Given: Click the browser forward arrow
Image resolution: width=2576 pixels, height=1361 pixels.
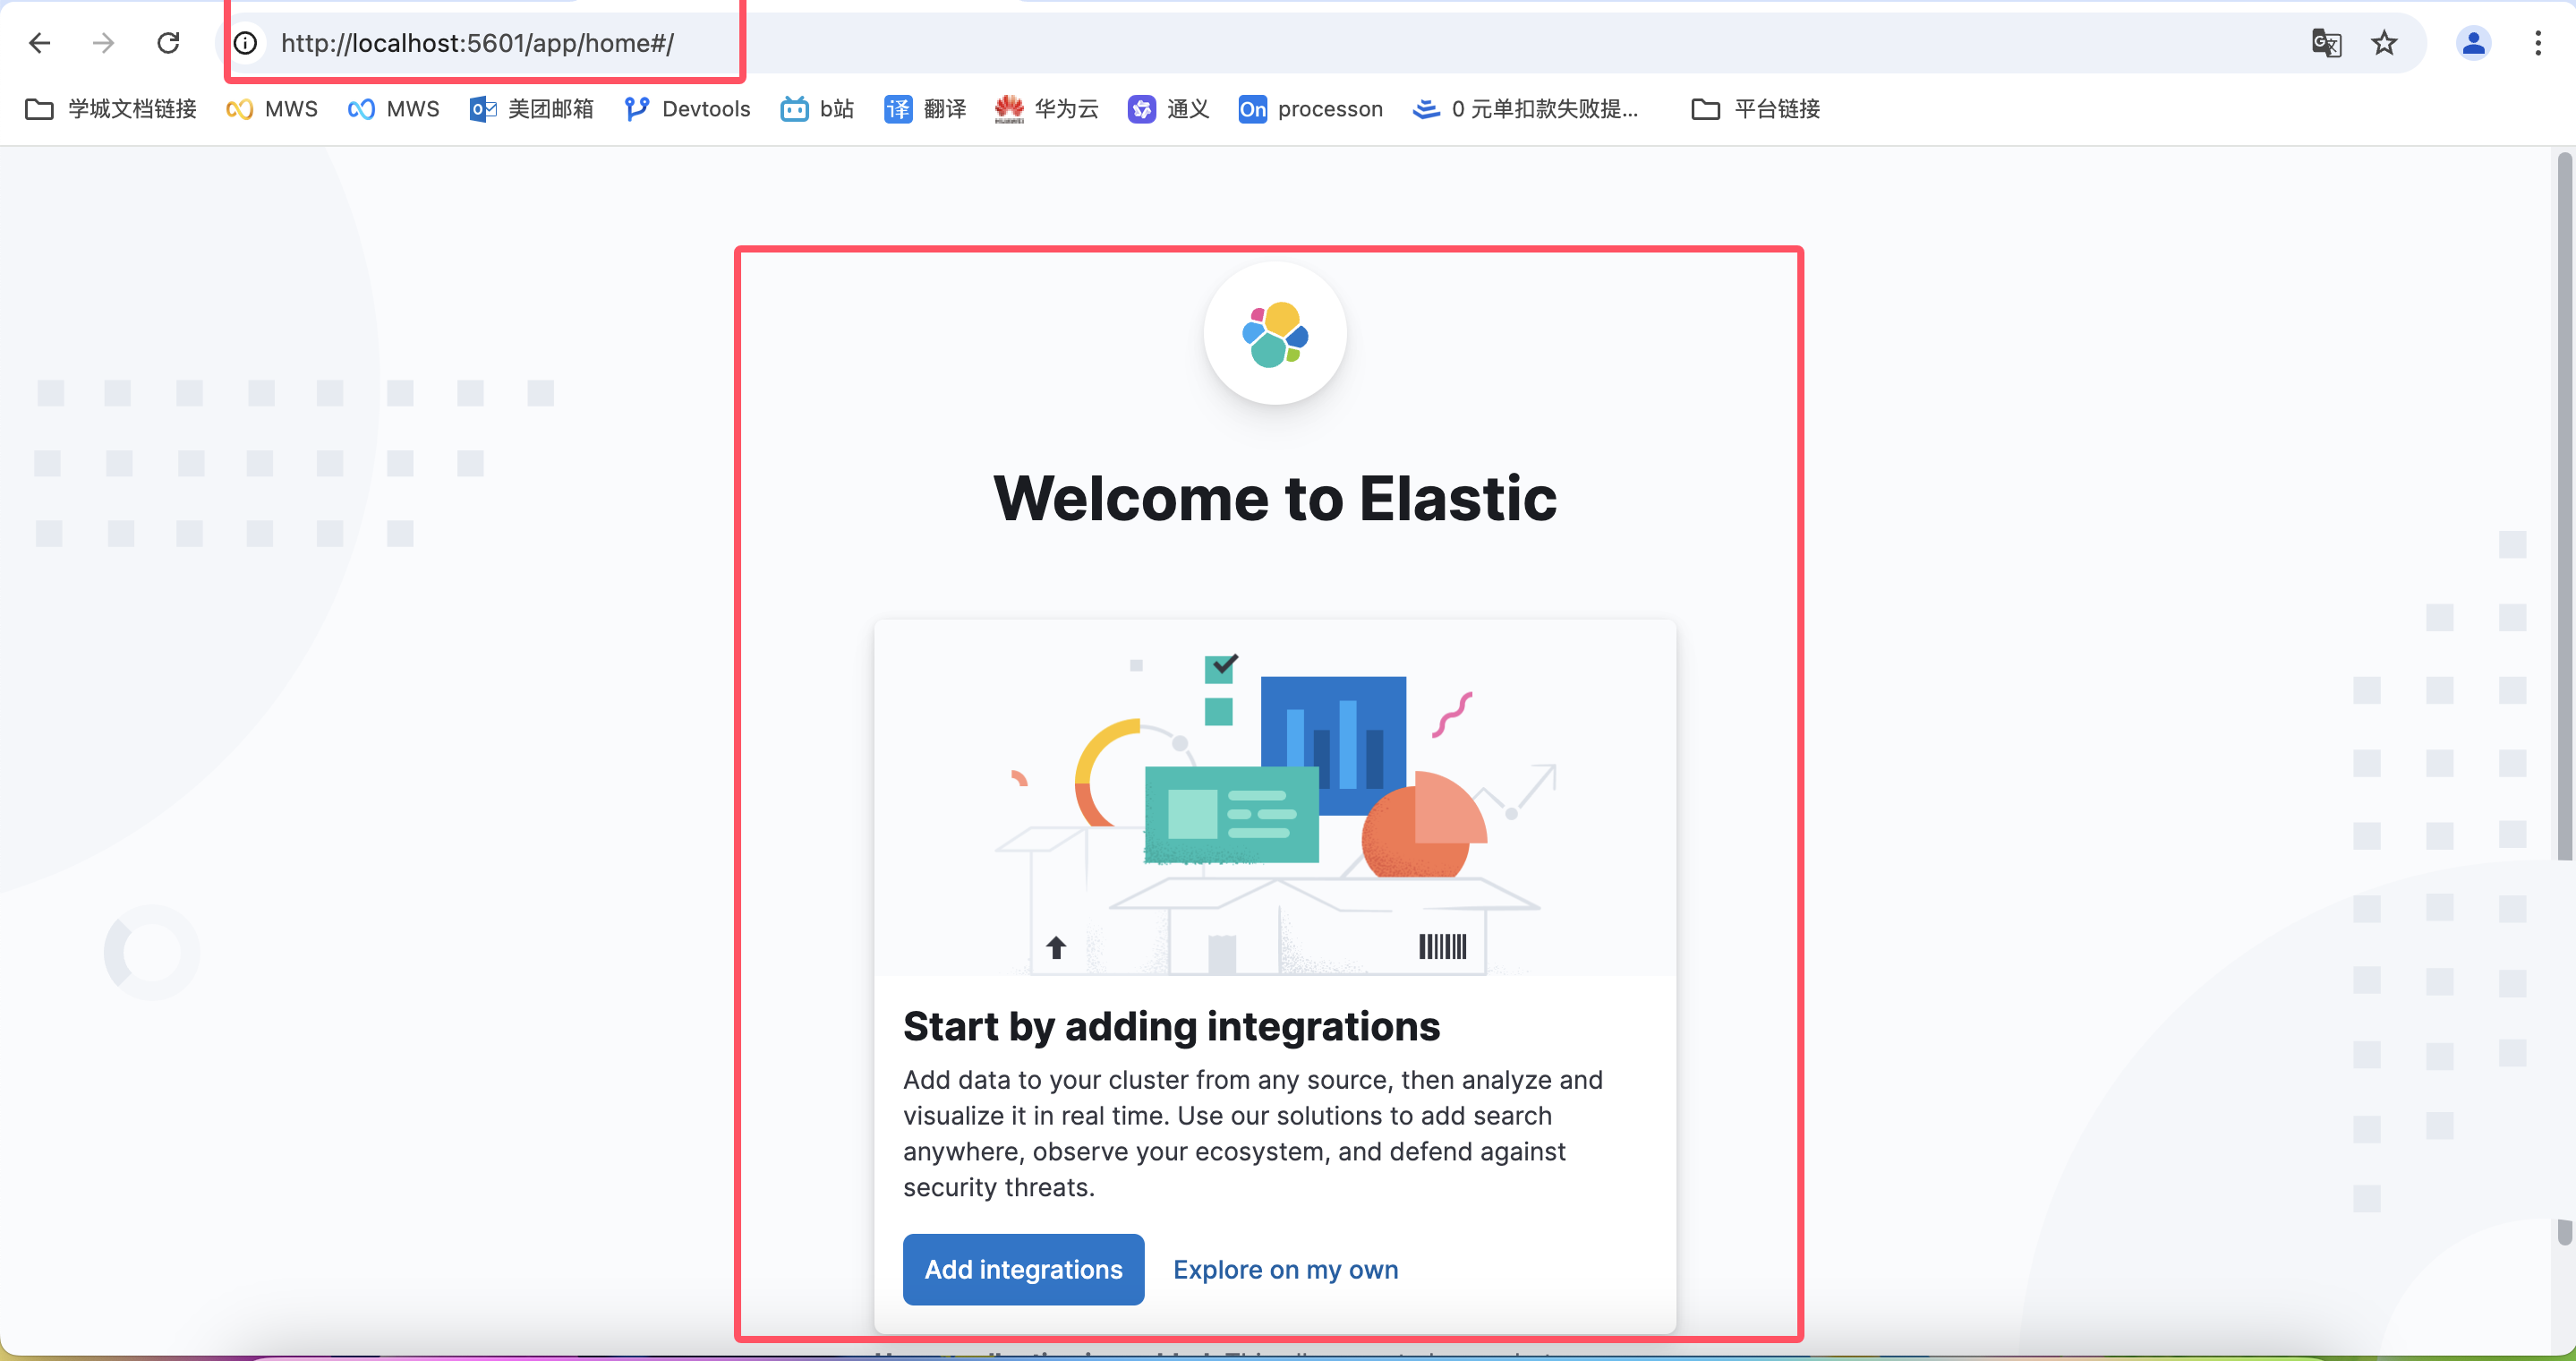Looking at the screenshot, I should [x=103, y=43].
